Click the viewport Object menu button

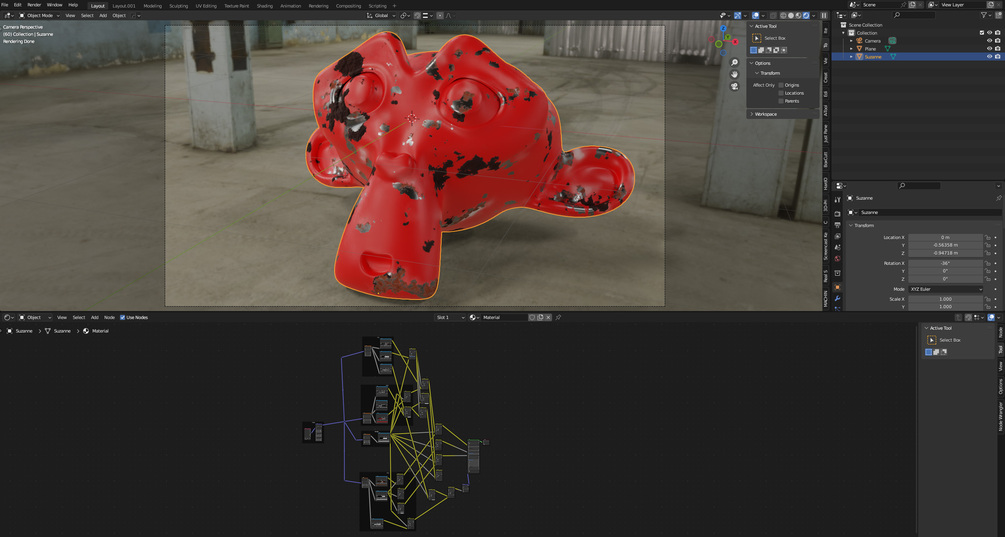click(119, 15)
